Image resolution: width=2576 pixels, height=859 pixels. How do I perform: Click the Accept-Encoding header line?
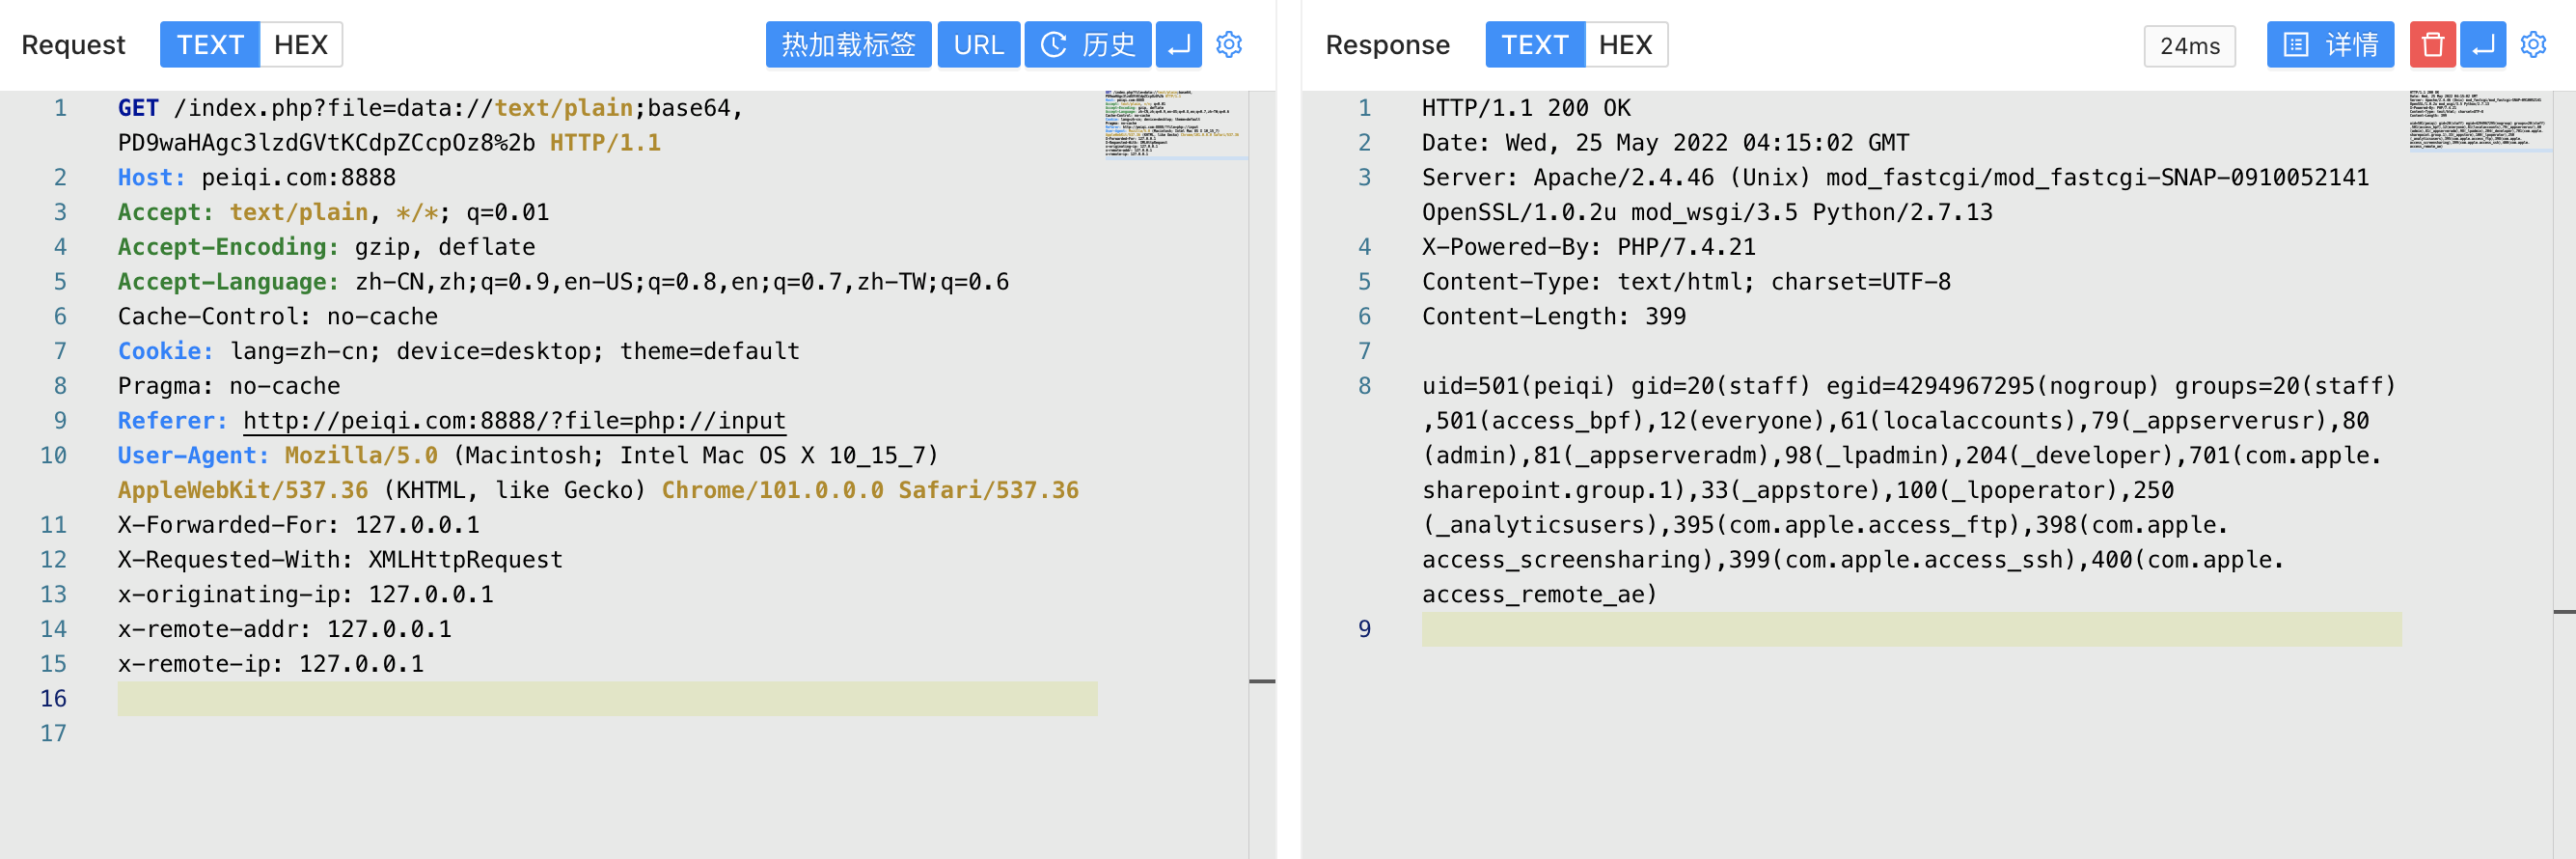pyautogui.click(x=326, y=247)
